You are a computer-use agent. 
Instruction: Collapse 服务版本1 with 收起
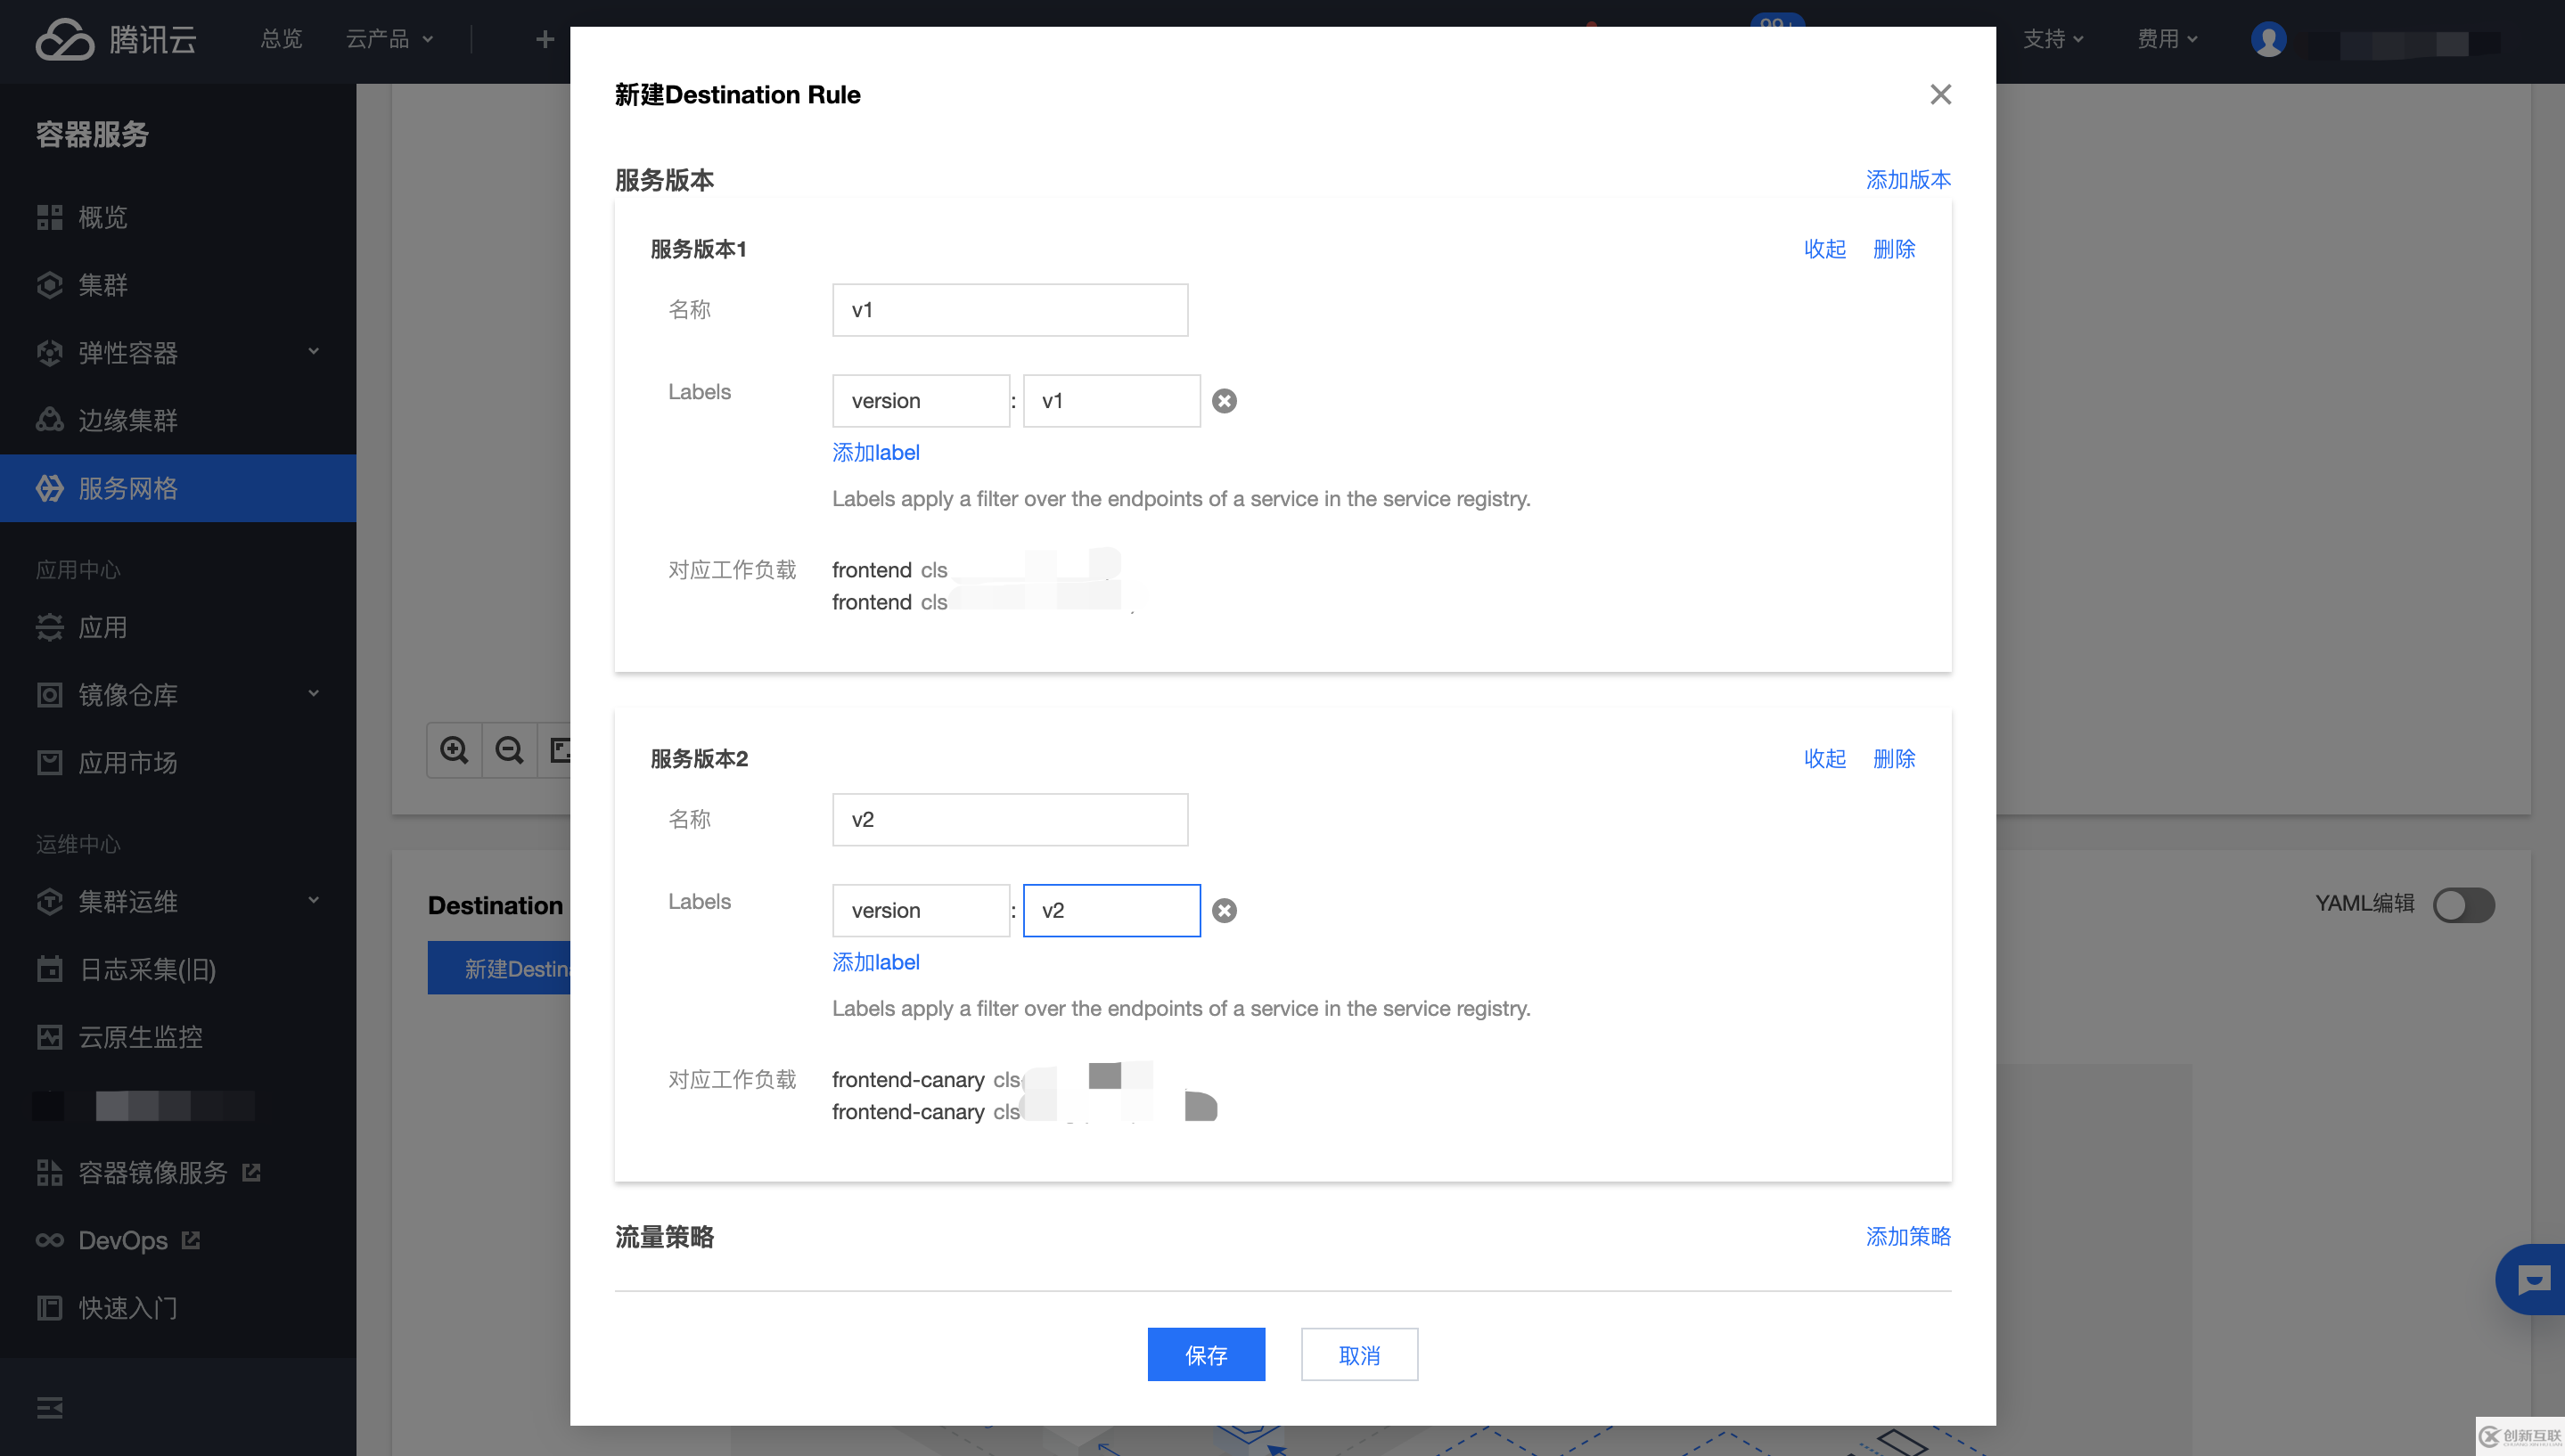point(1825,249)
